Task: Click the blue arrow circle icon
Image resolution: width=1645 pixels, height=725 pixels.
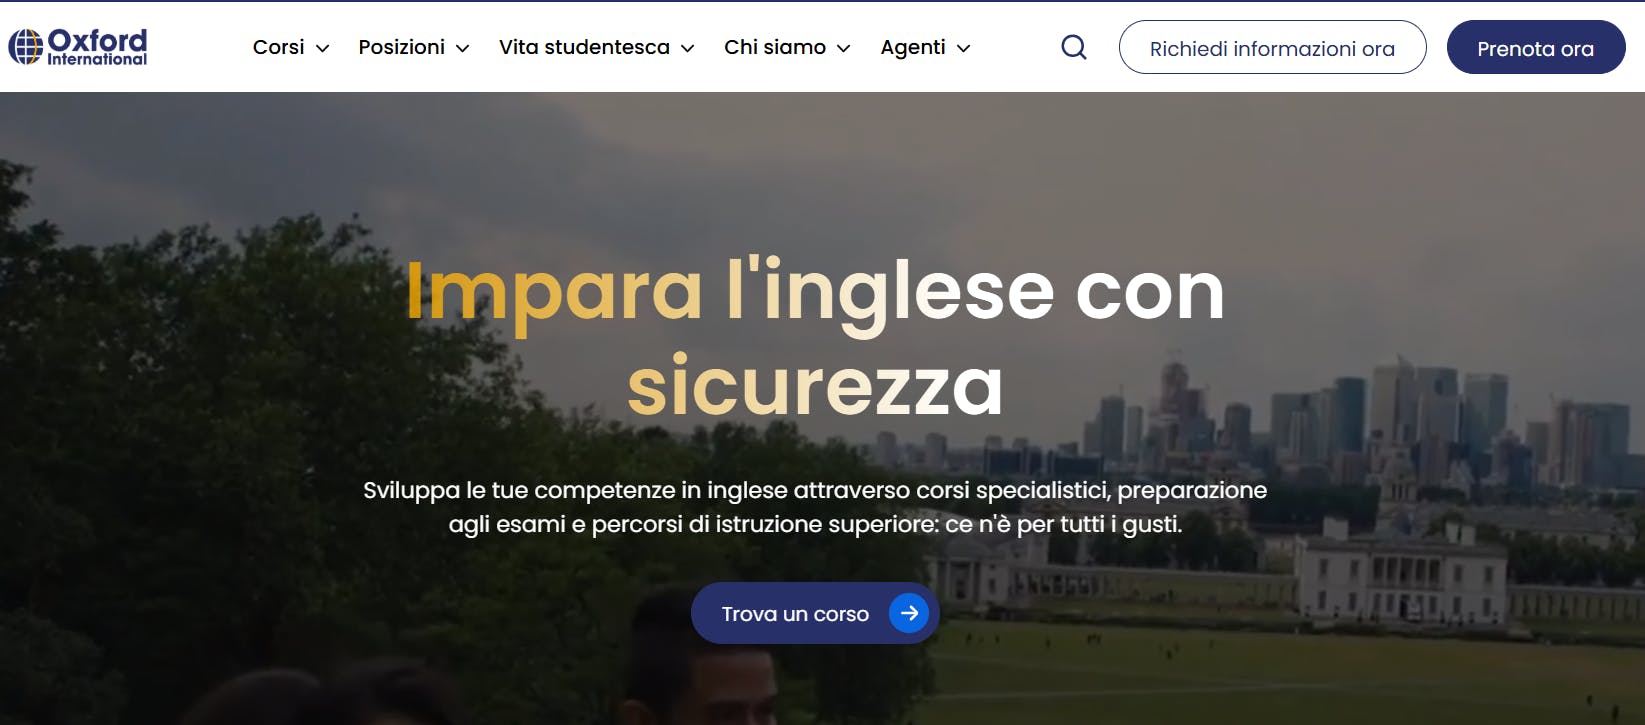Action: 909,613
